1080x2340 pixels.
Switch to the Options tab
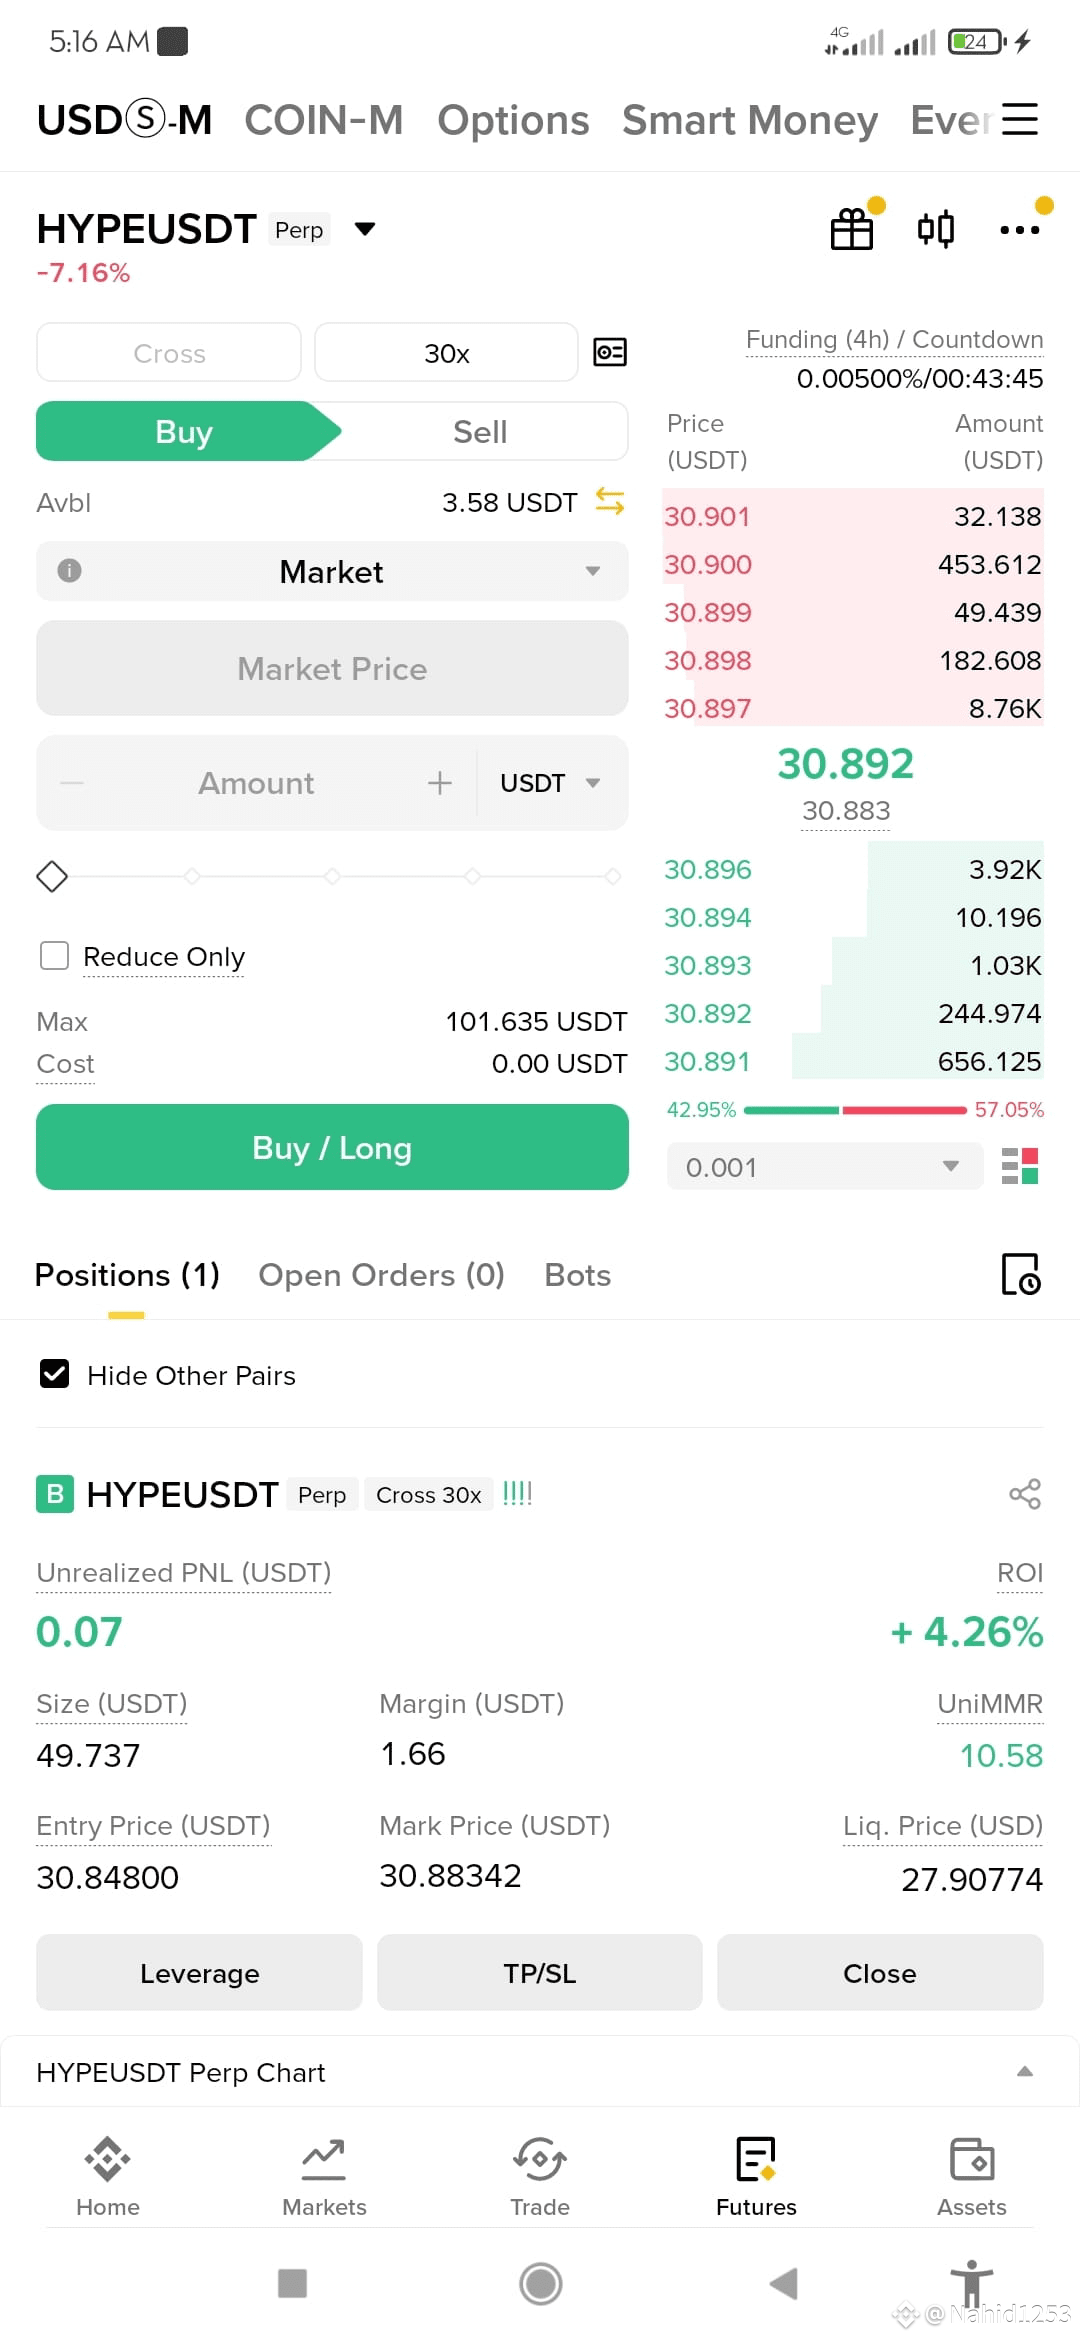(513, 120)
